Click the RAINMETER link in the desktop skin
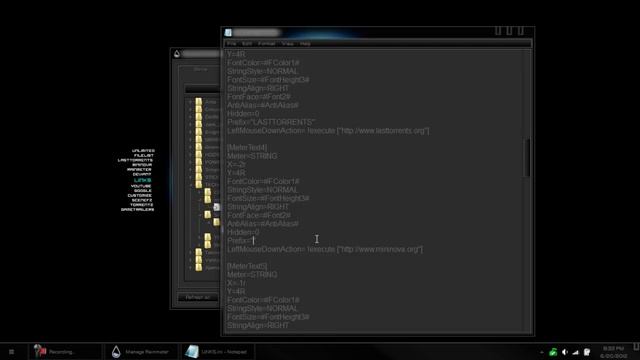Viewport: 640px width, 360px height. pos(139,169)
